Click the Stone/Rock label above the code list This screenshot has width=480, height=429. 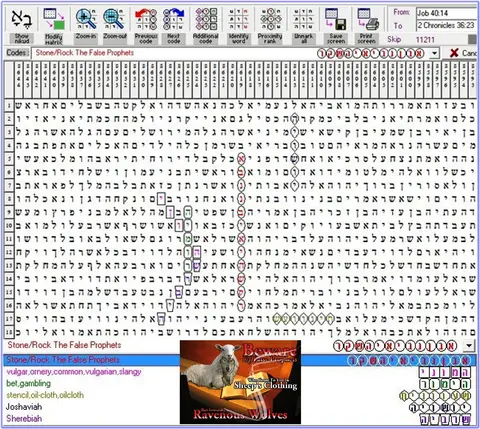(64, 345)
